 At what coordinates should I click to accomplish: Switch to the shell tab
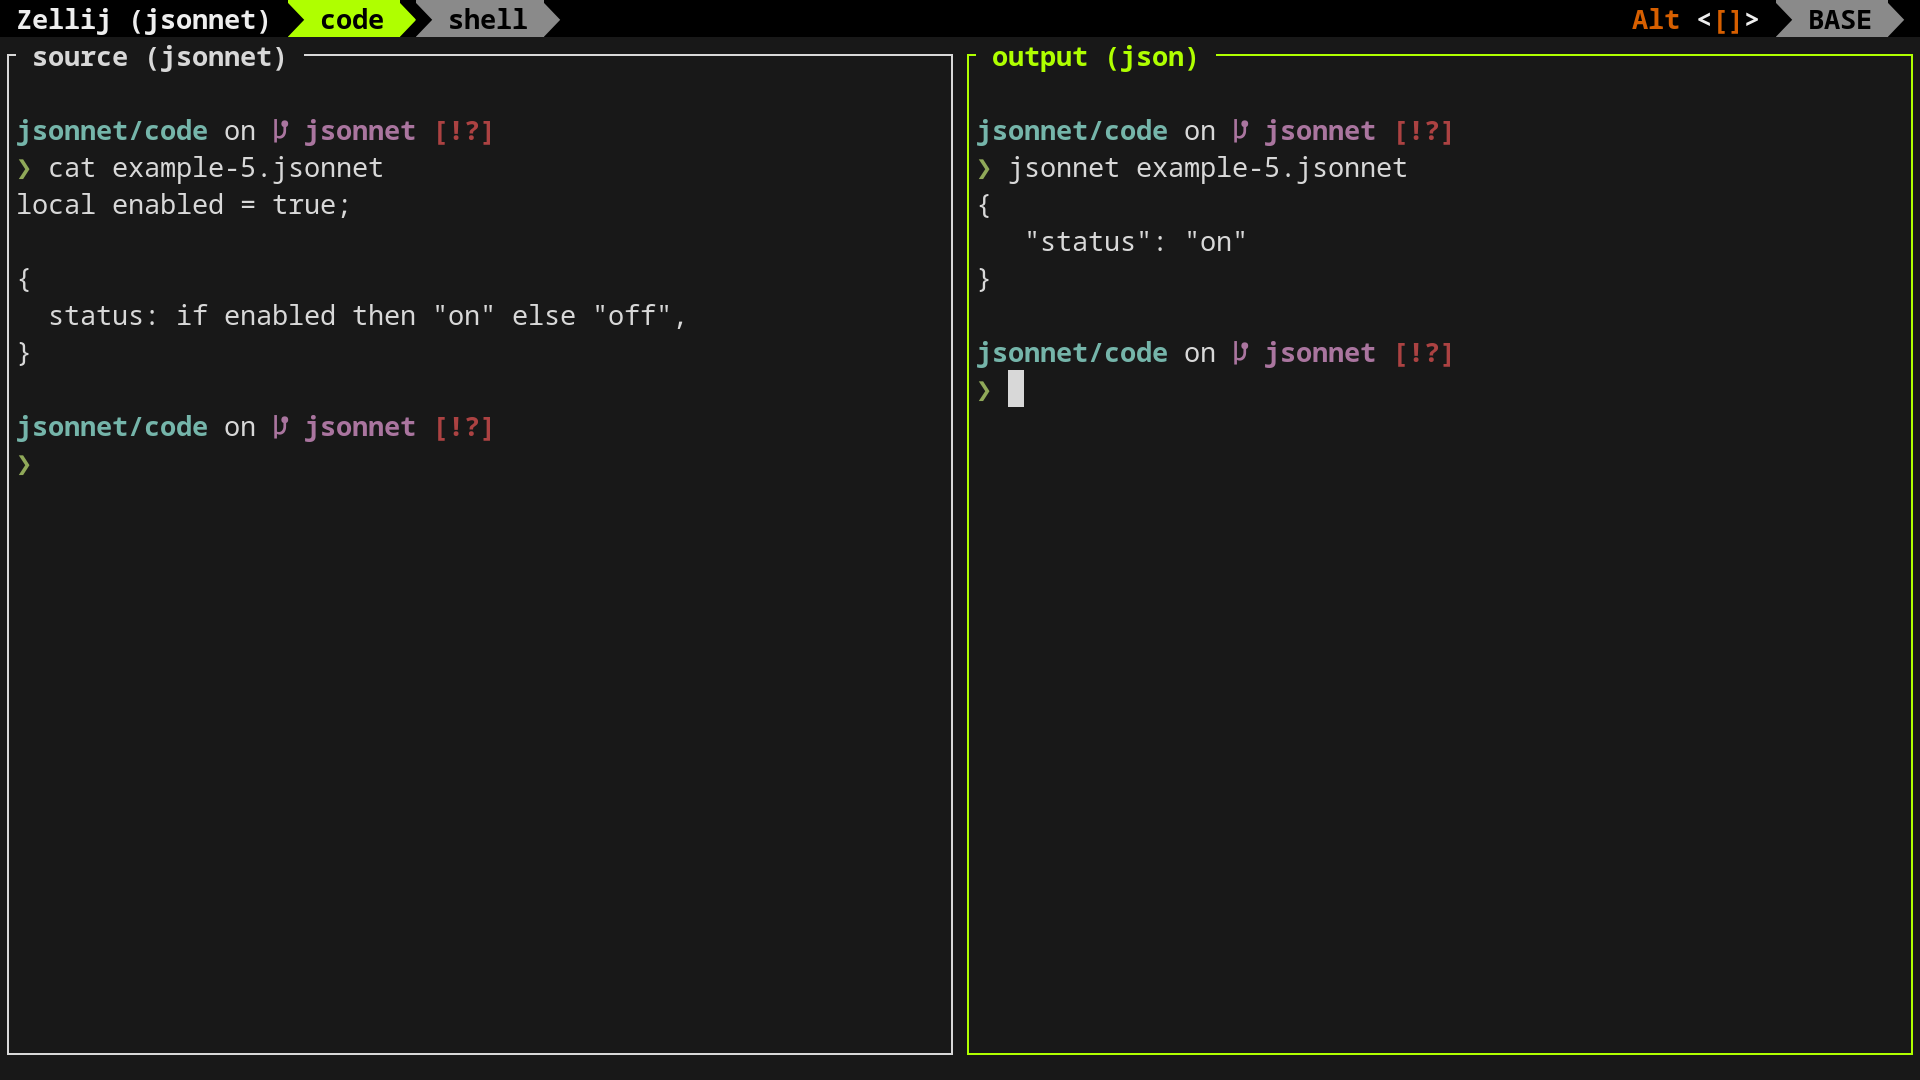(x=487, y=19)
